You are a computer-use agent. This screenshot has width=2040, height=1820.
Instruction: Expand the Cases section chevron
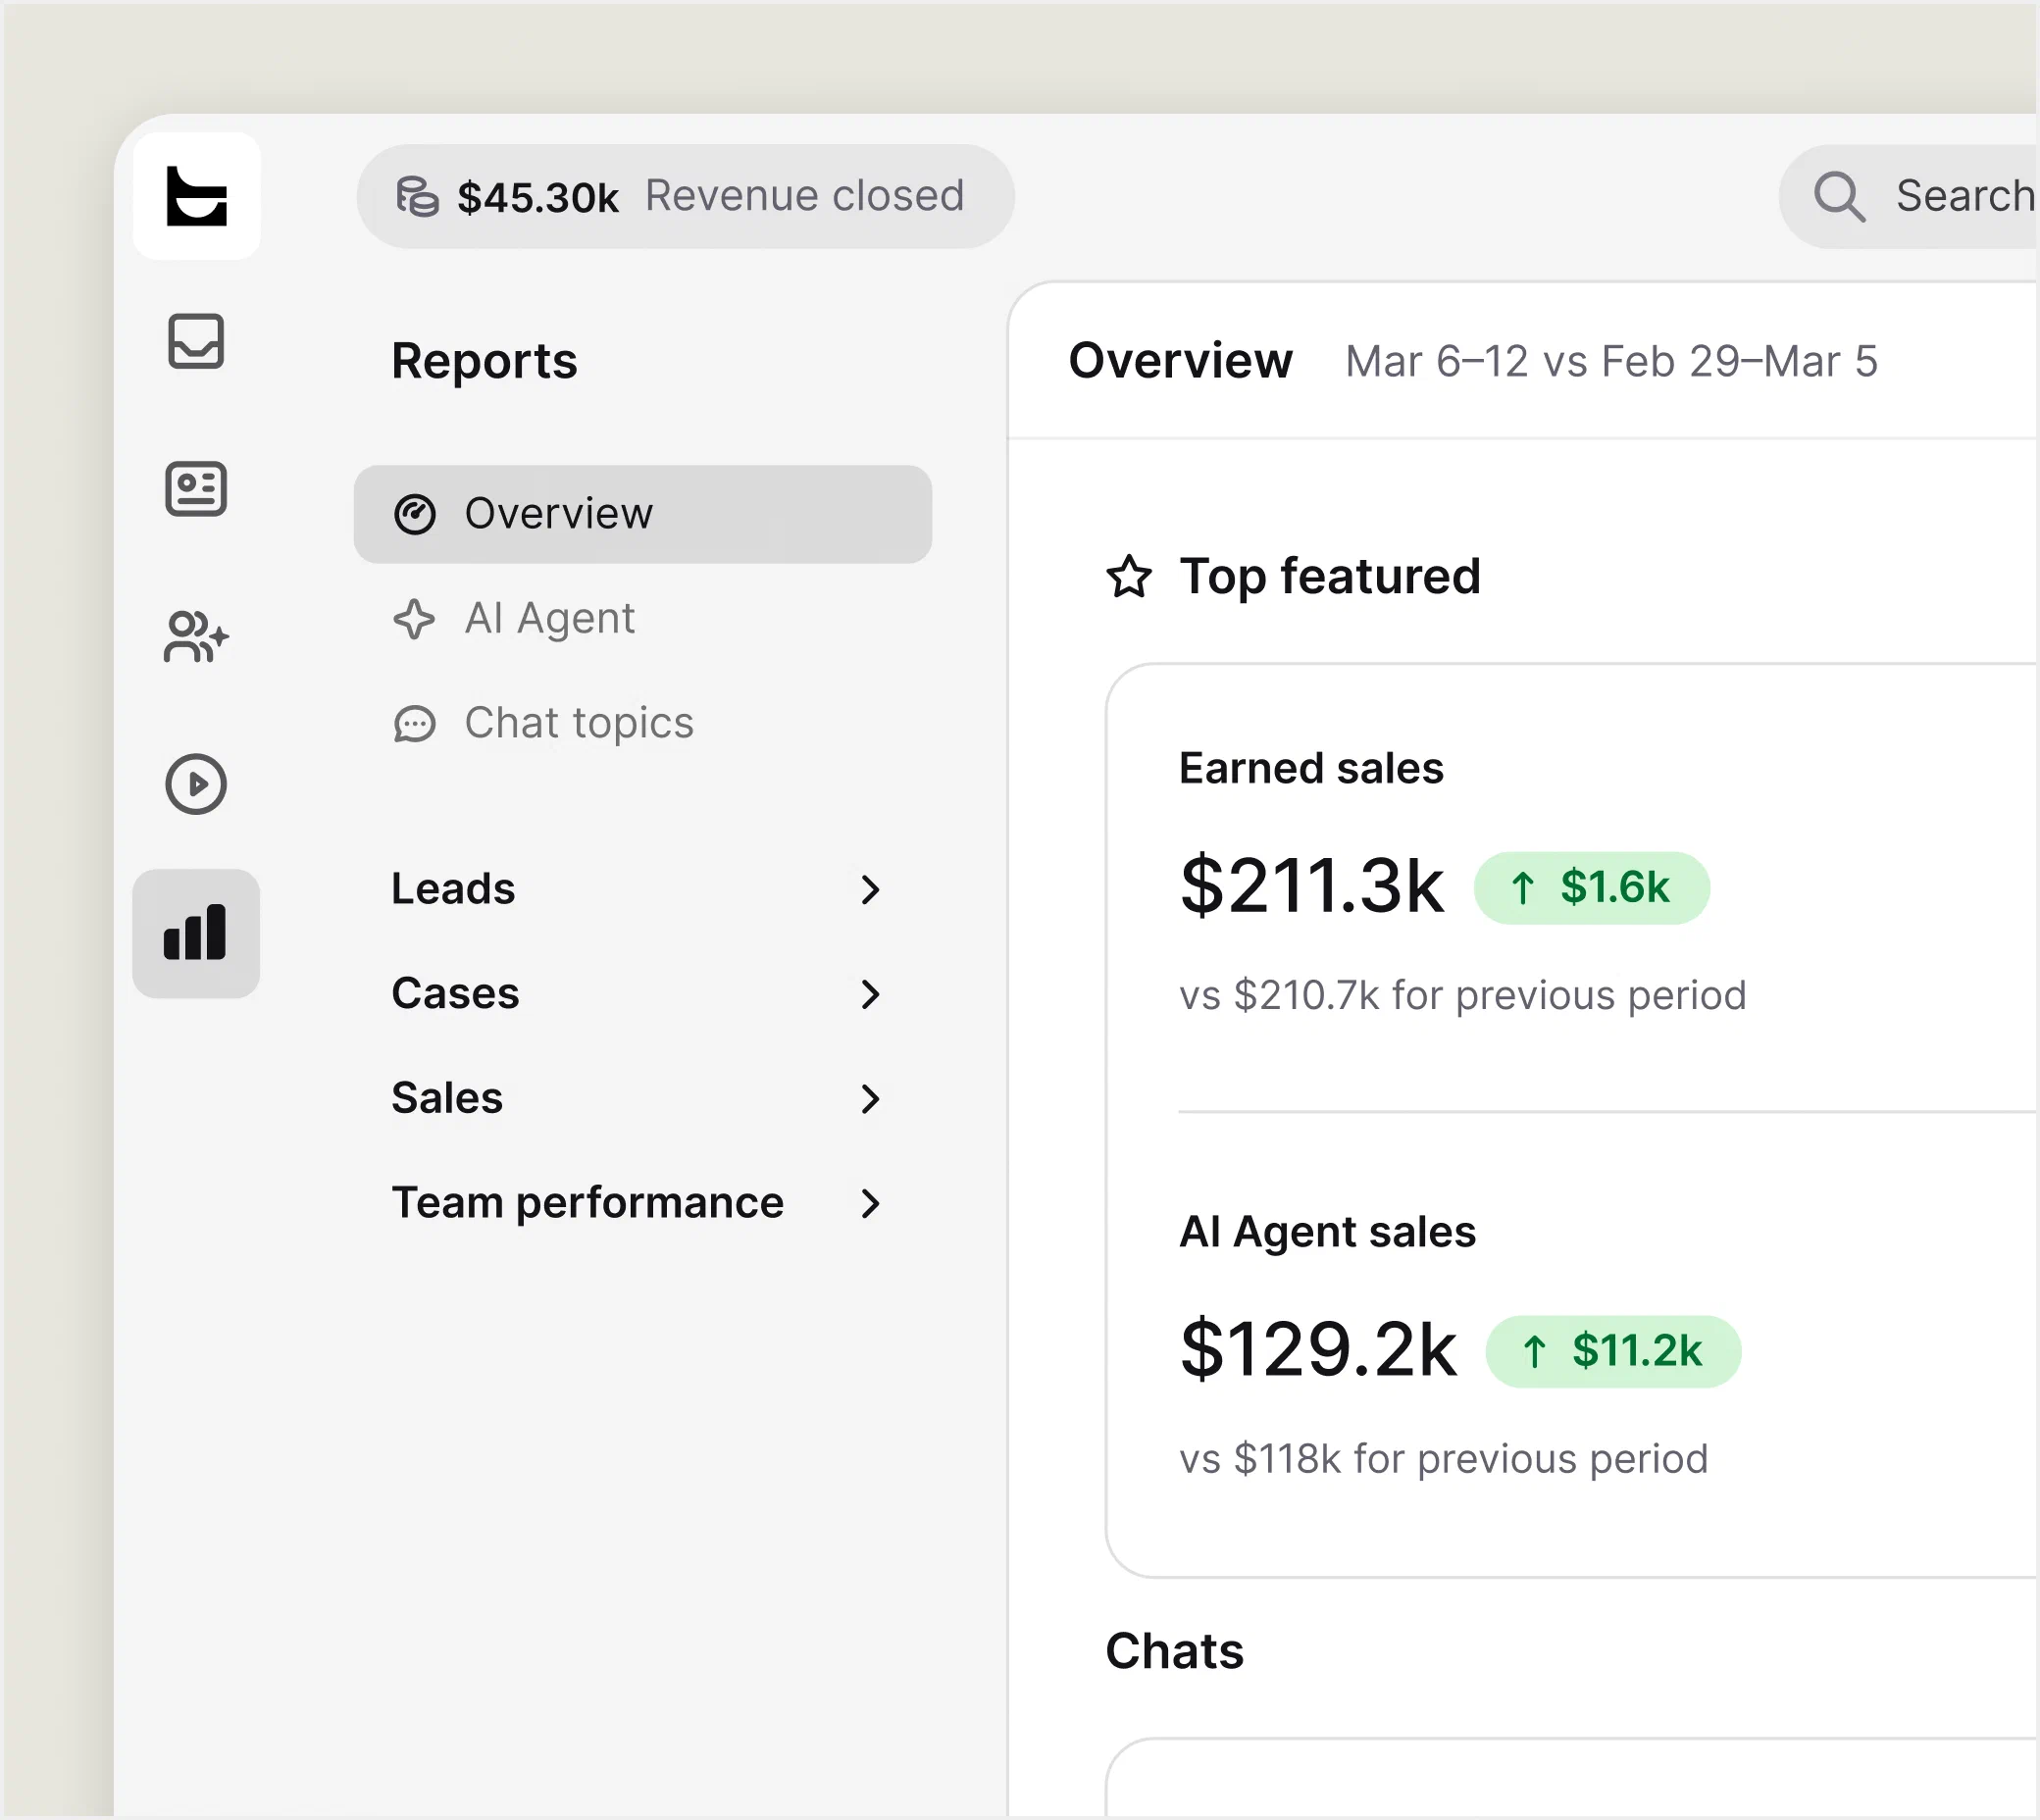point(870,994)
